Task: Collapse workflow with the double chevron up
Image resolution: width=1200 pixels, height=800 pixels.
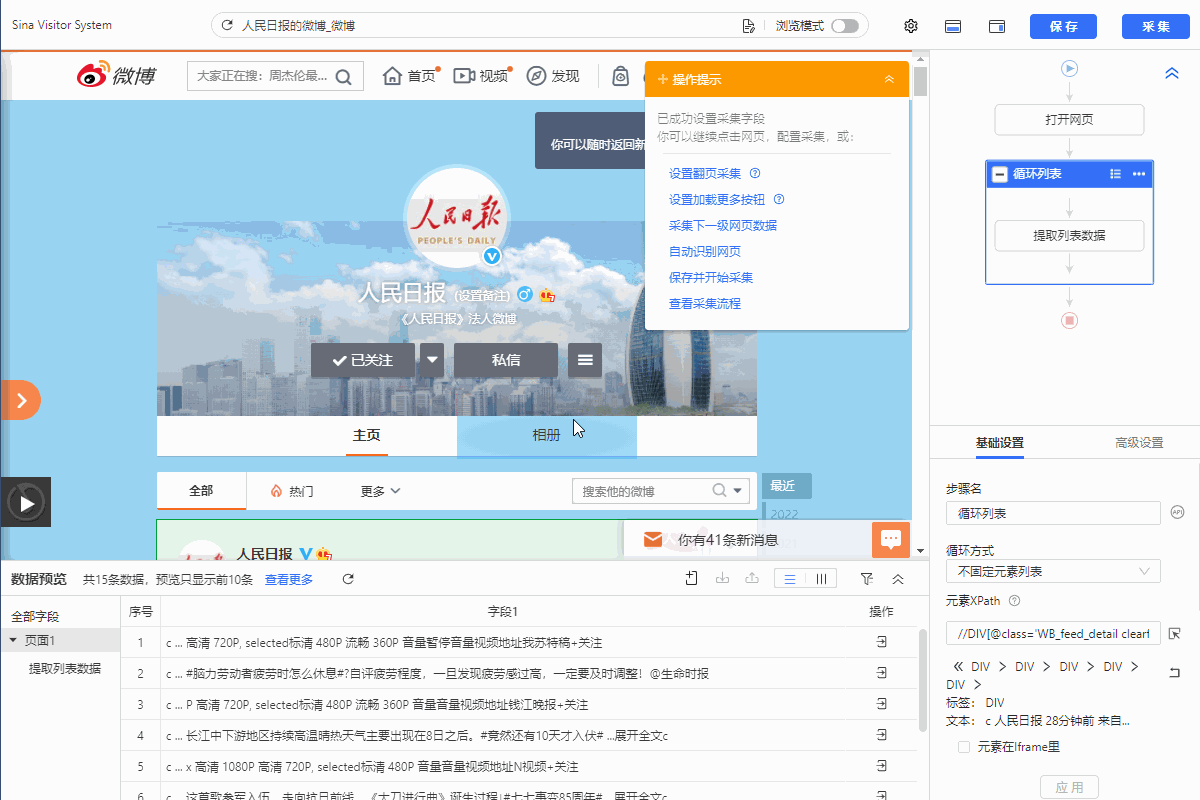Action: click(x=1172, y=73)
